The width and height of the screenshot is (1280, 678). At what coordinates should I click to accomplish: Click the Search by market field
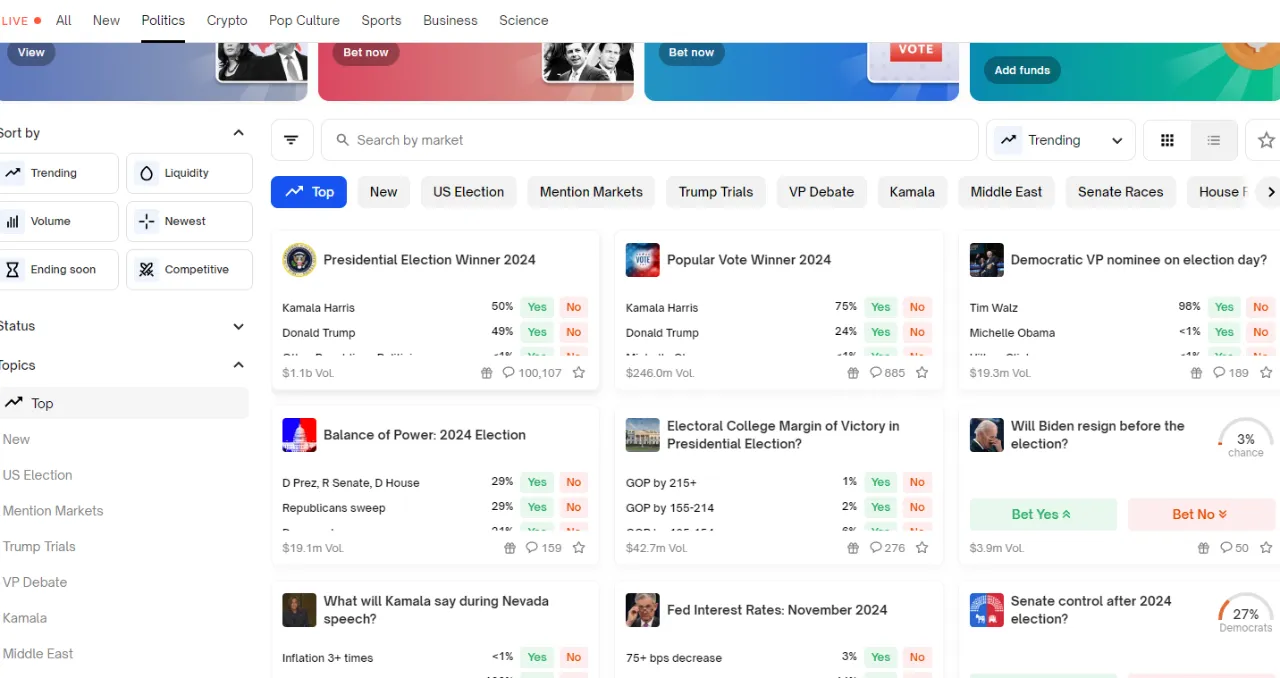[x=650, y=140]
